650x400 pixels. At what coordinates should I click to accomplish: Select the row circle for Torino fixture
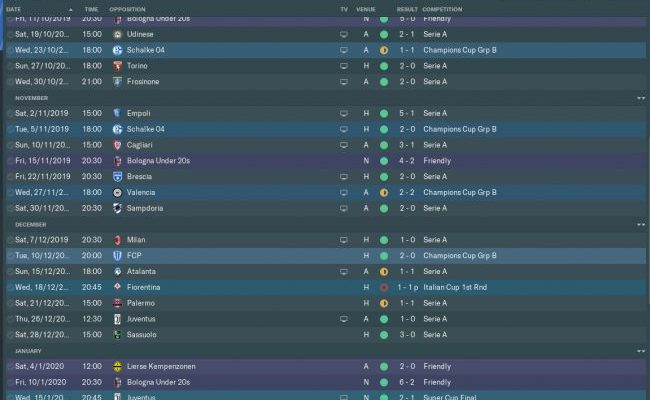coord(10,65)
